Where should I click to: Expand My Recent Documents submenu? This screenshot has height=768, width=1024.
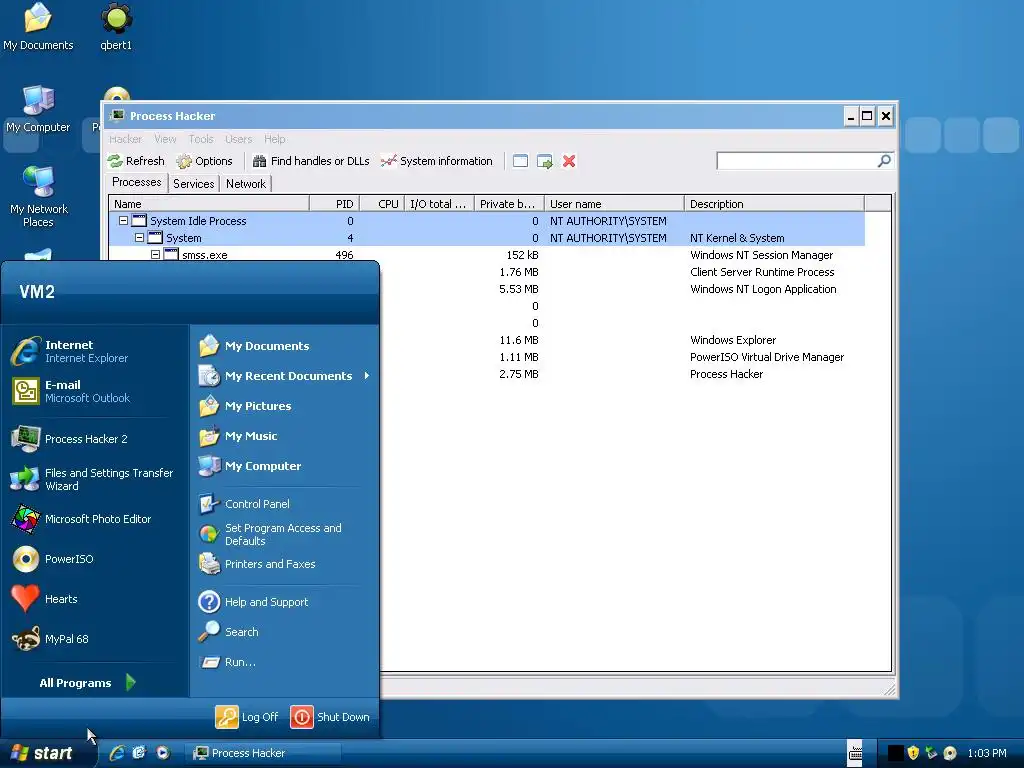point(285,376)
